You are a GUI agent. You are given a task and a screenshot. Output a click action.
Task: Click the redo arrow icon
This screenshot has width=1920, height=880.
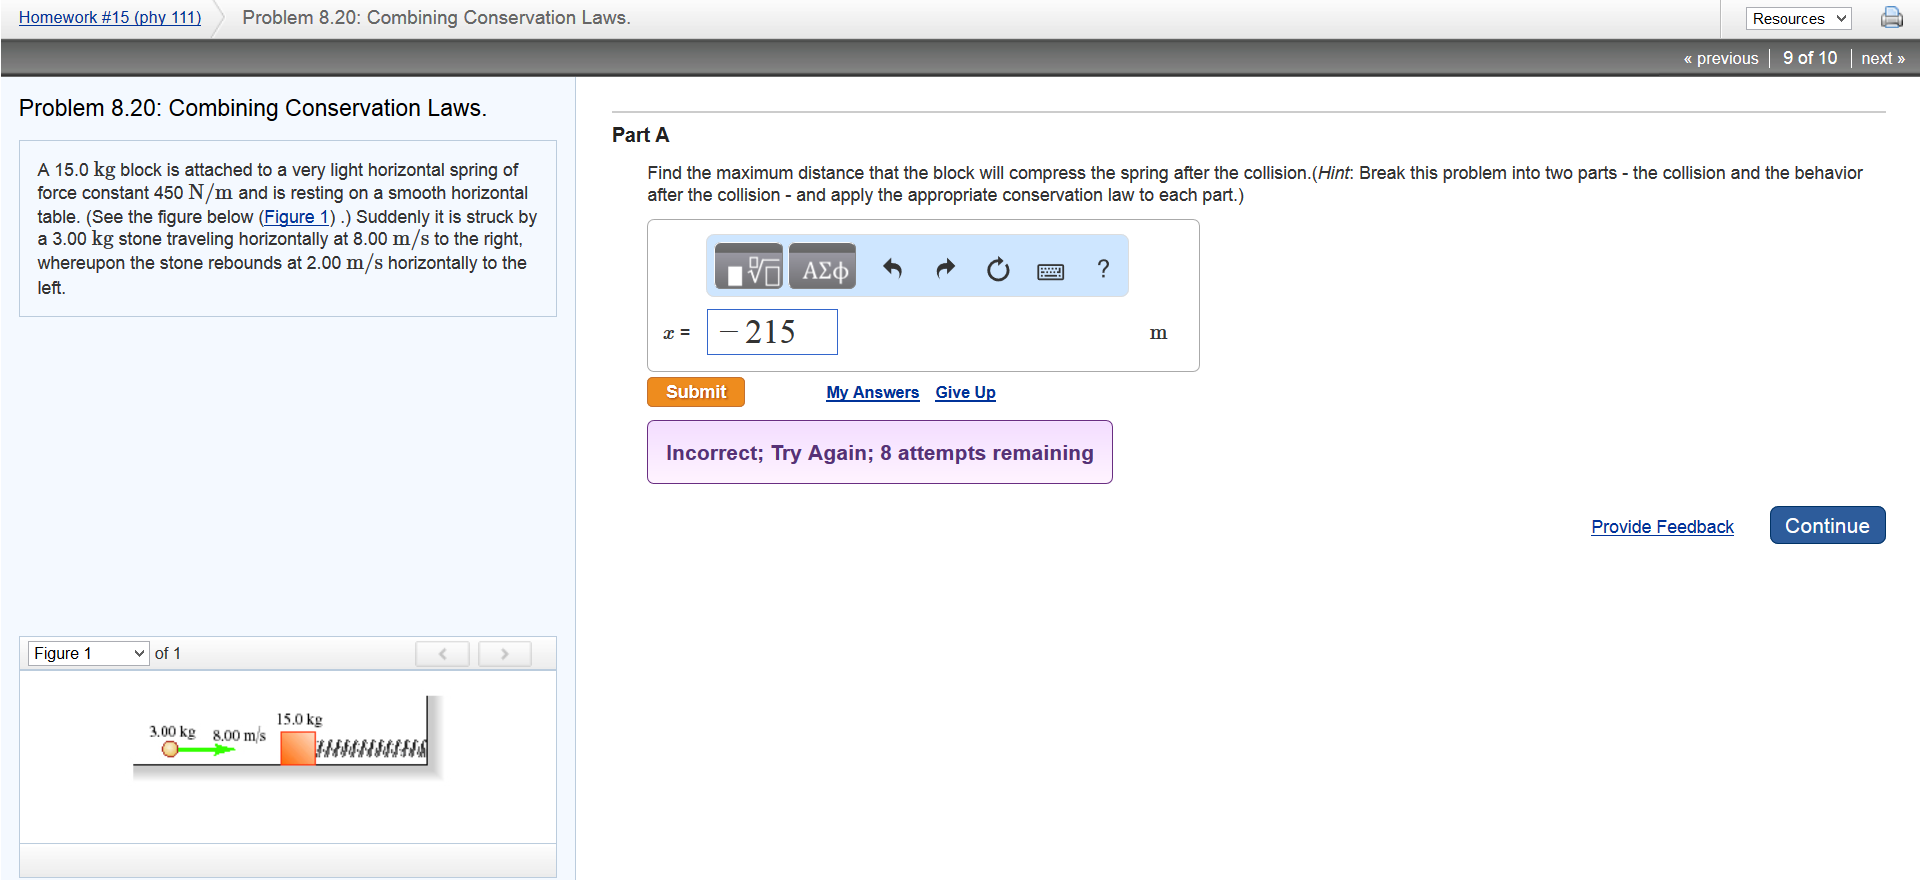945,268
